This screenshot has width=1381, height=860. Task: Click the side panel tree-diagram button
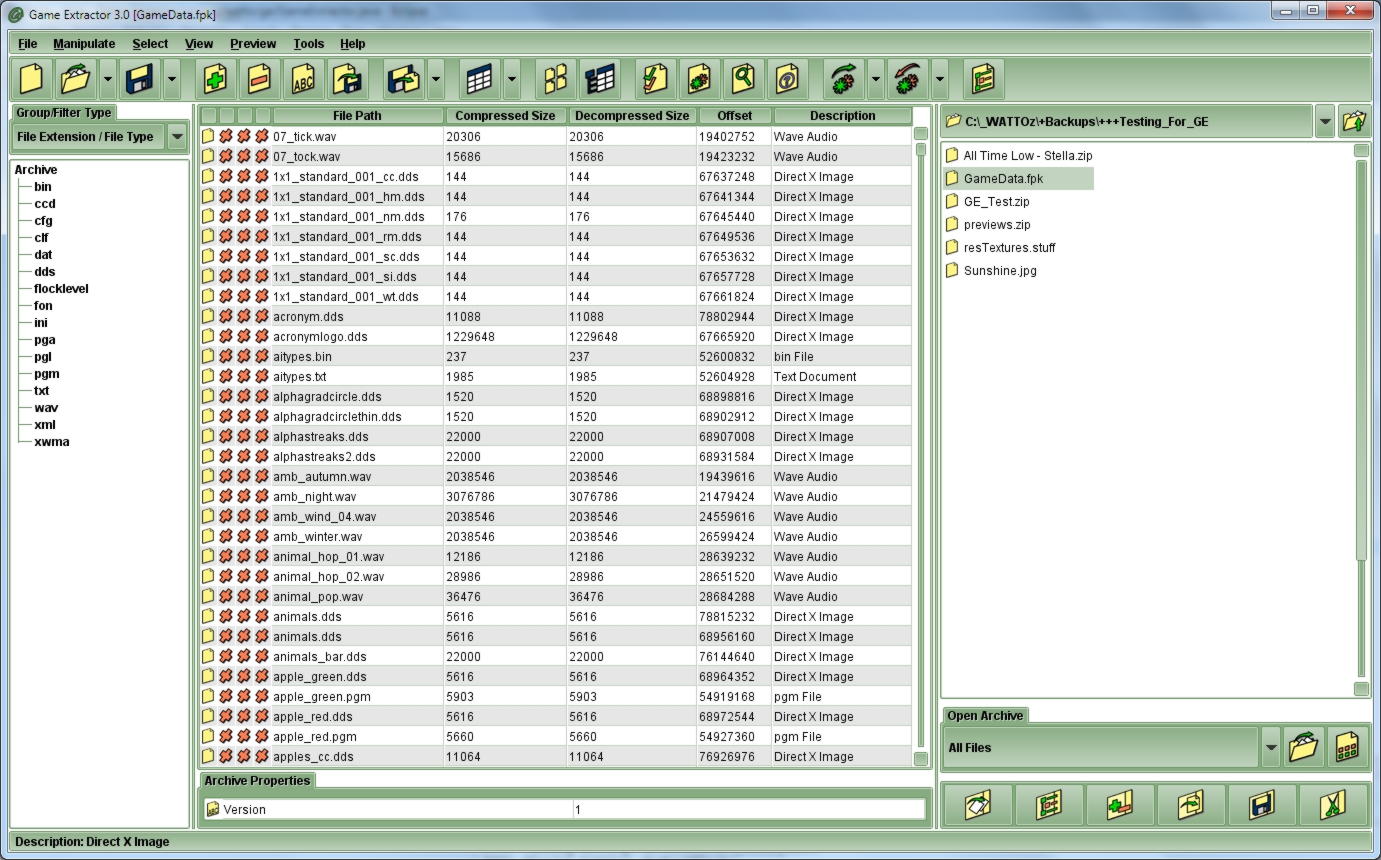click(1048, 804)
